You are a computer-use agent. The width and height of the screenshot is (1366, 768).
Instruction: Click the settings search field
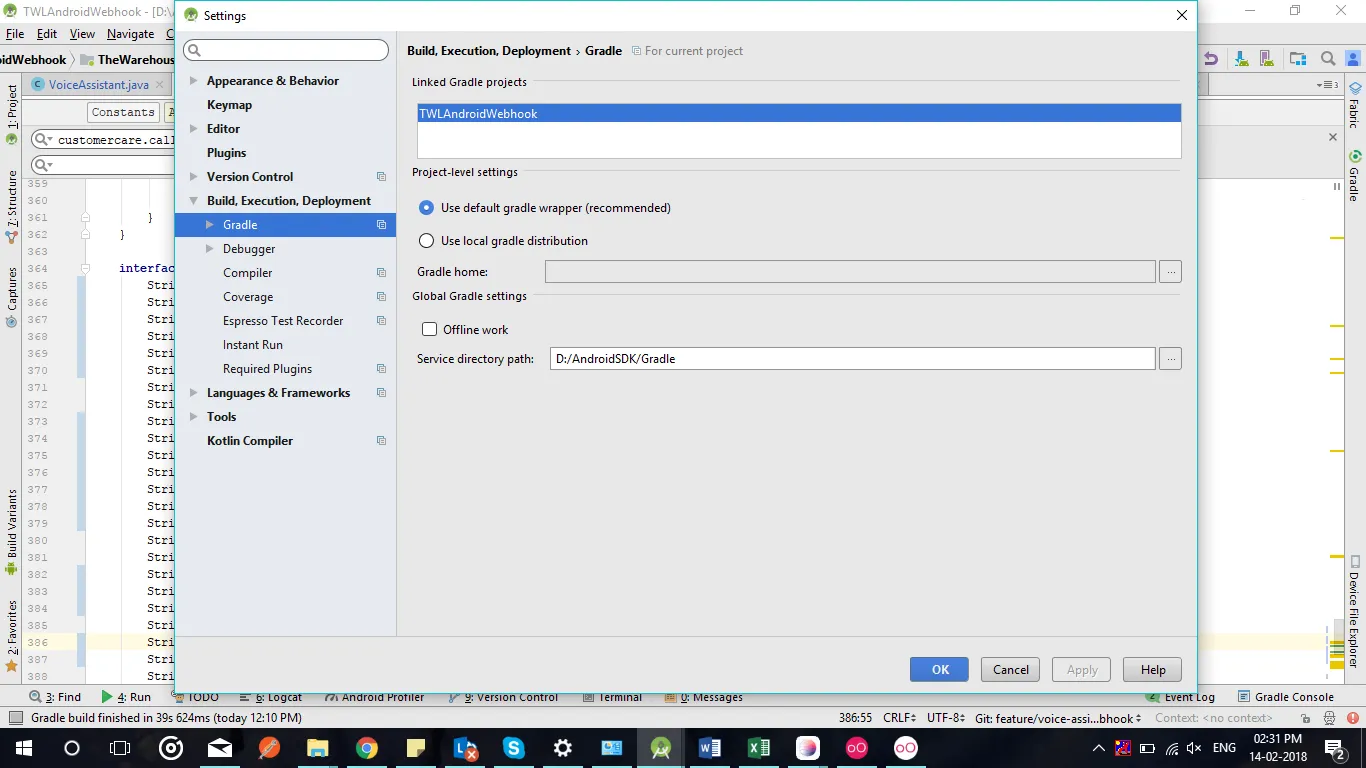(286, 50)
